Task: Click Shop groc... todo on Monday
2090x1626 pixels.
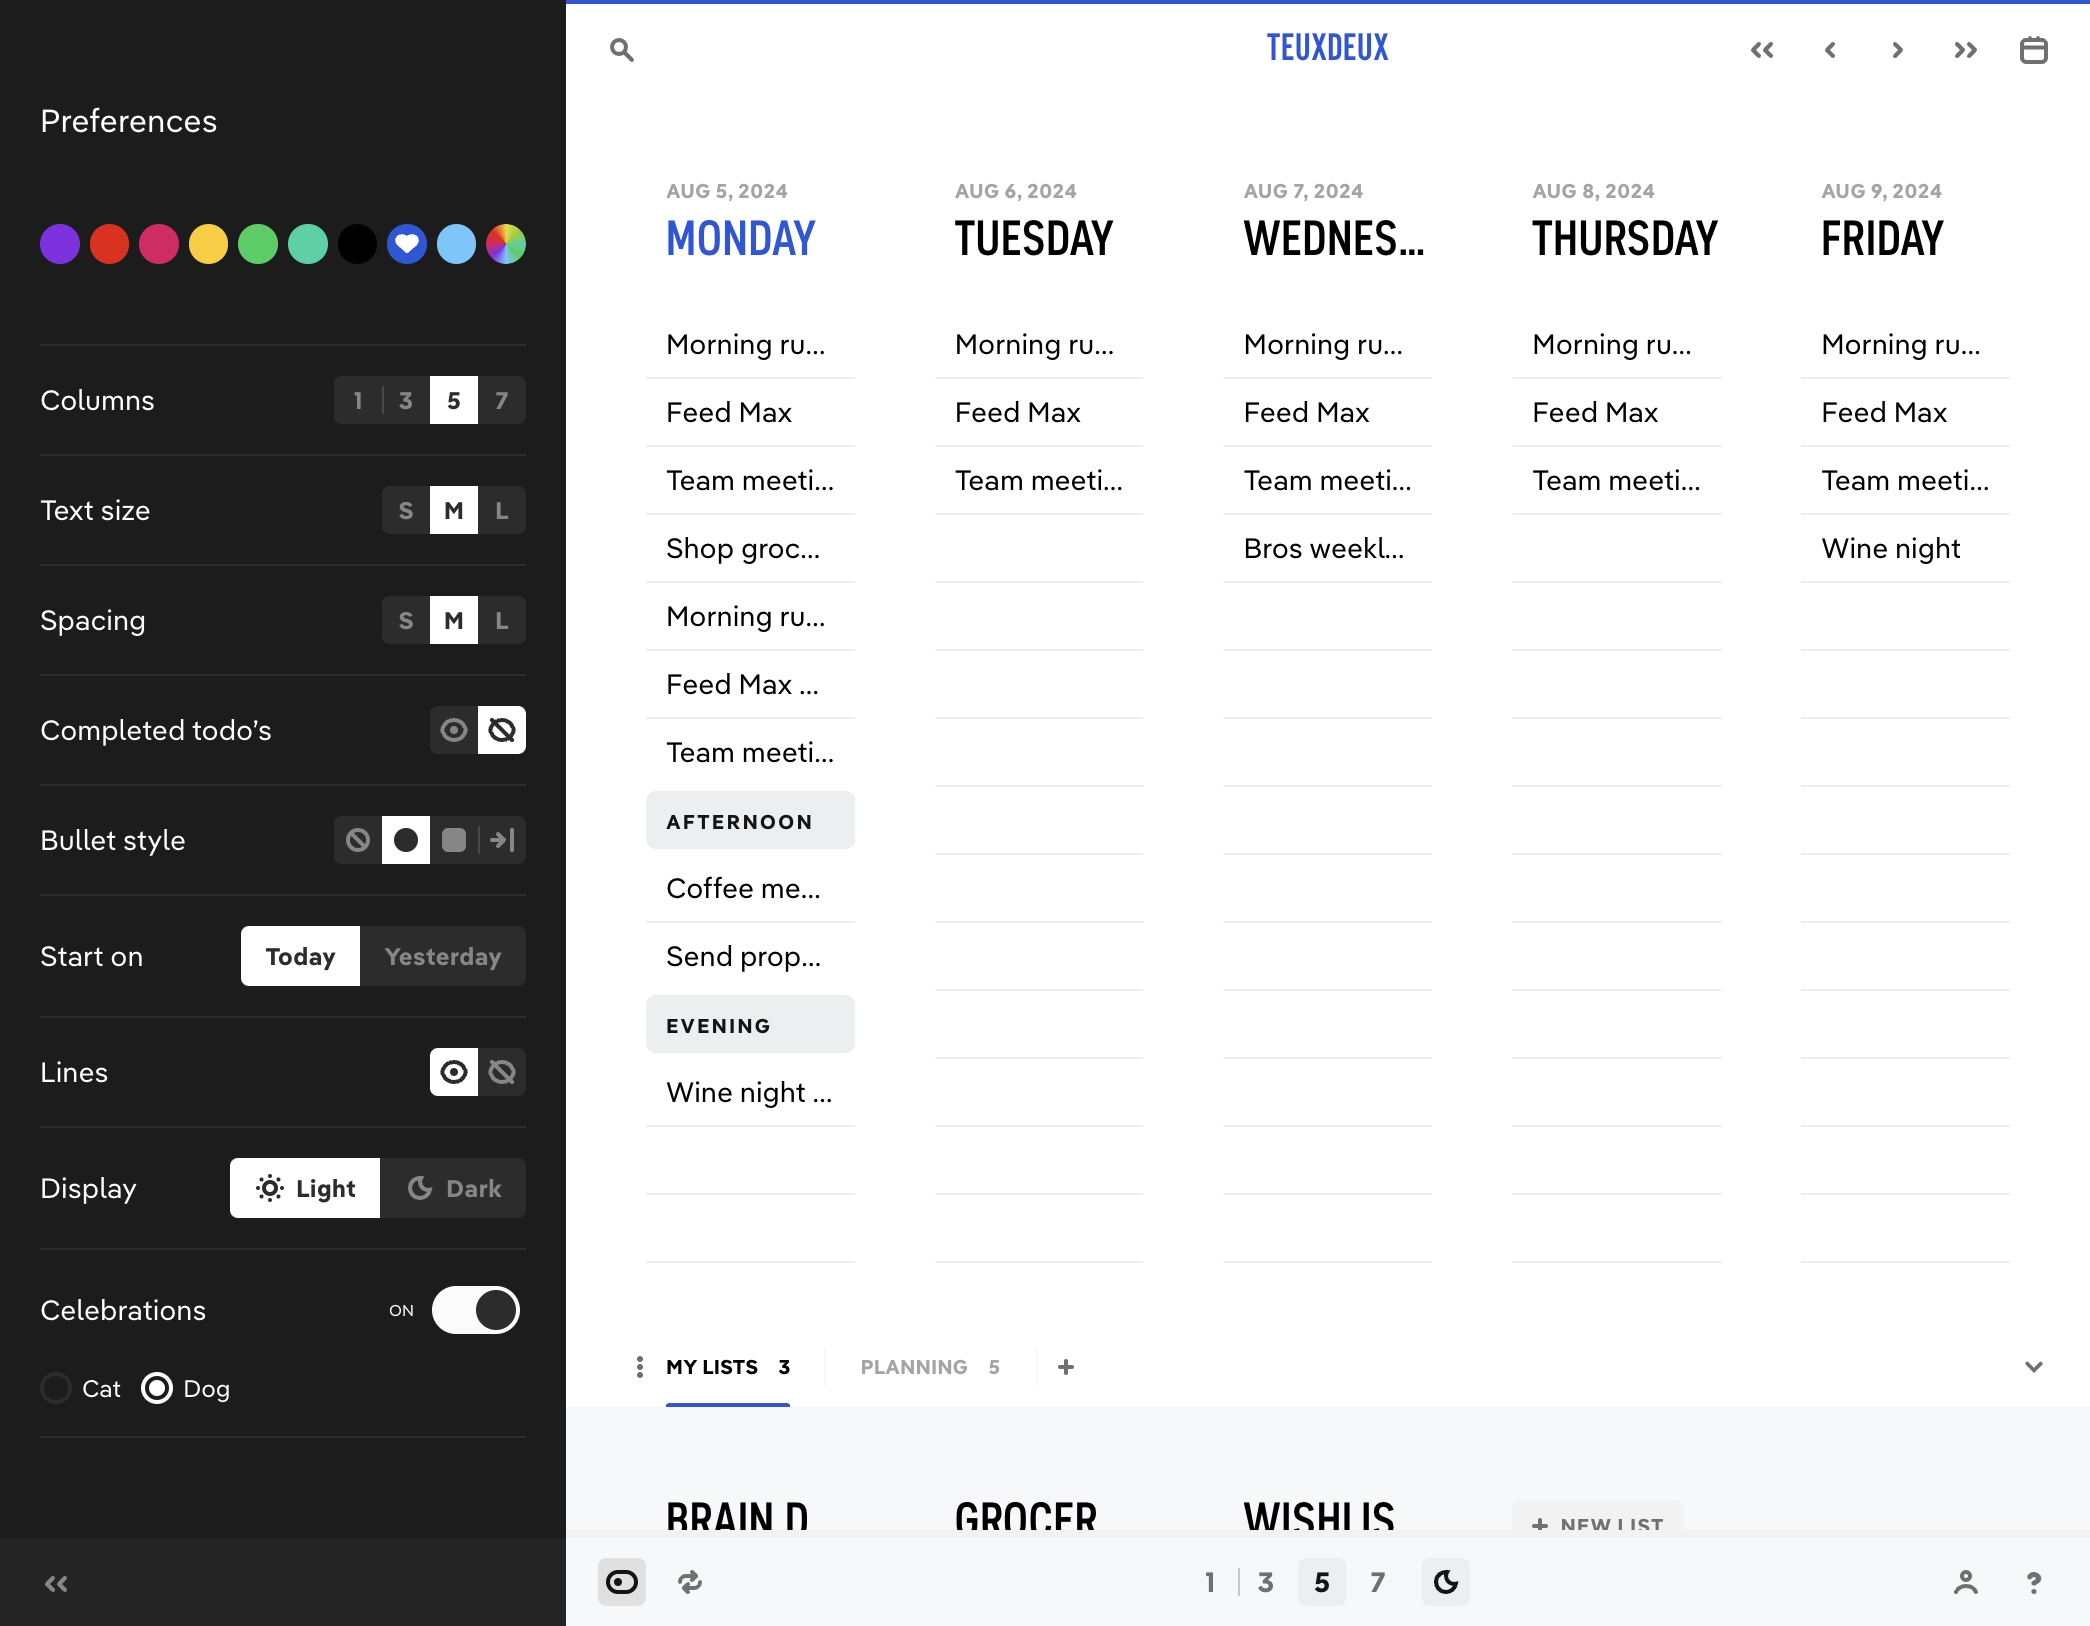Action: point(750,548)
